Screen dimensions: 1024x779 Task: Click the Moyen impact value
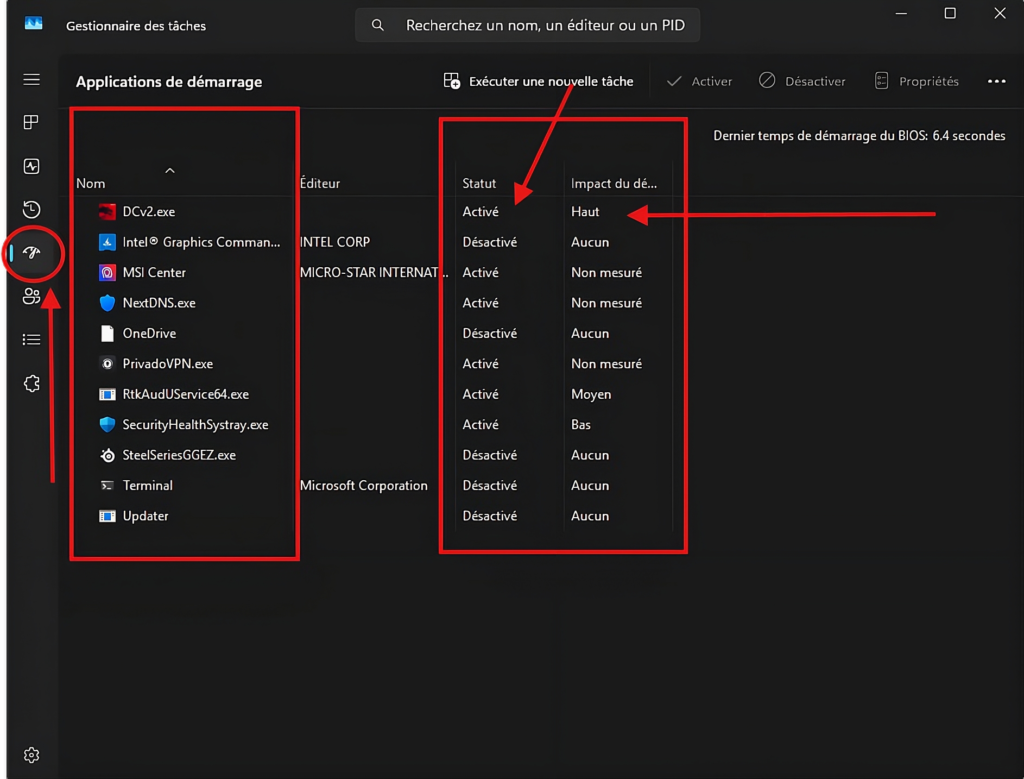point(591,394)
